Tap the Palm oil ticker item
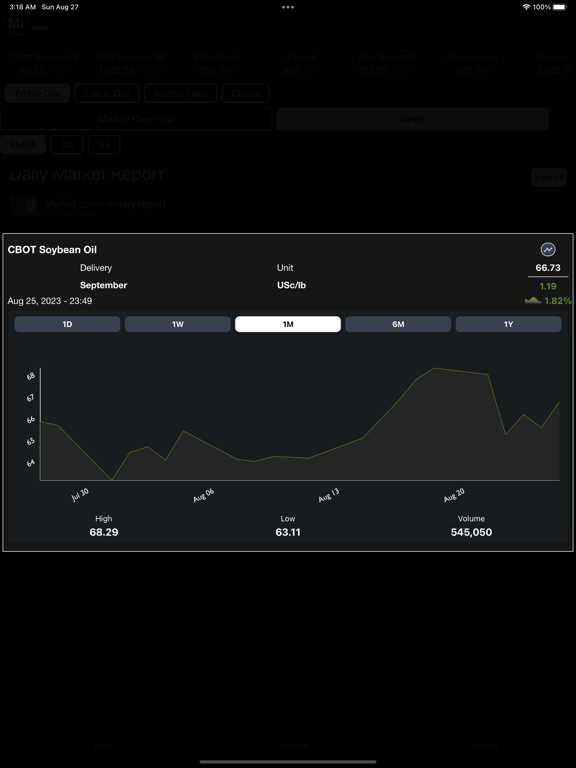This screenshot has width=576, height=768. tap(301, 64)
